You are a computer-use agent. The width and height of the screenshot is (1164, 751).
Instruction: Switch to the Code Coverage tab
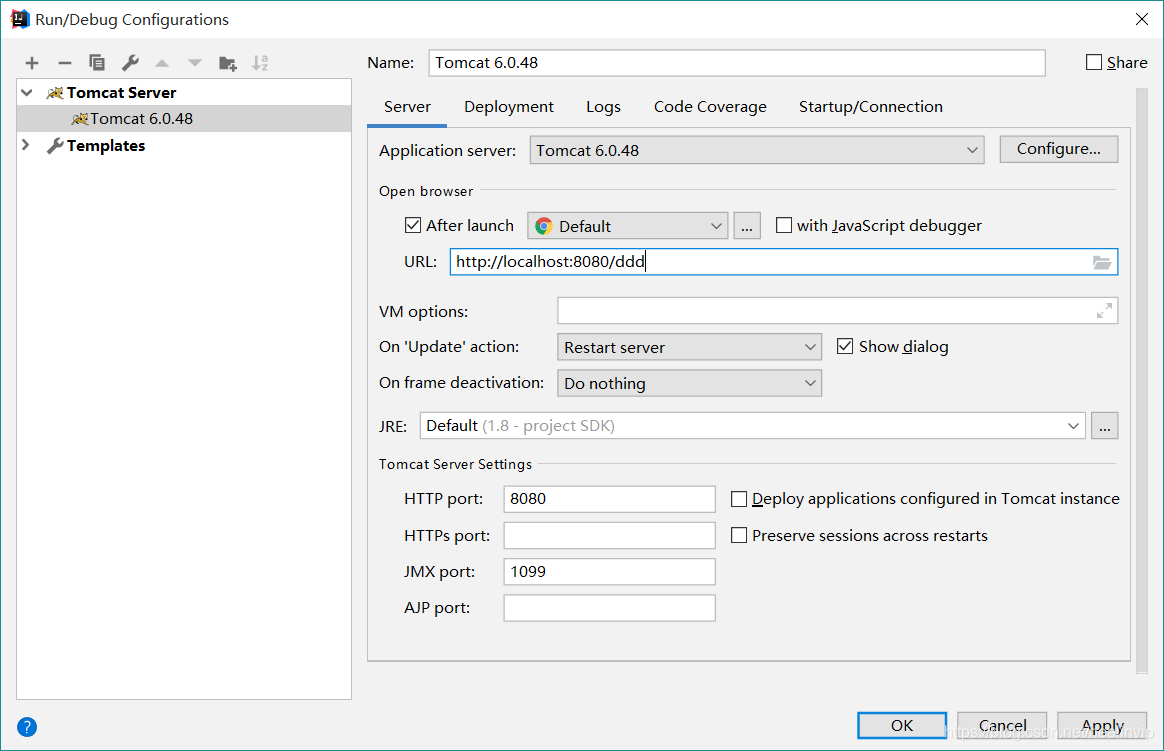(710, 107)
